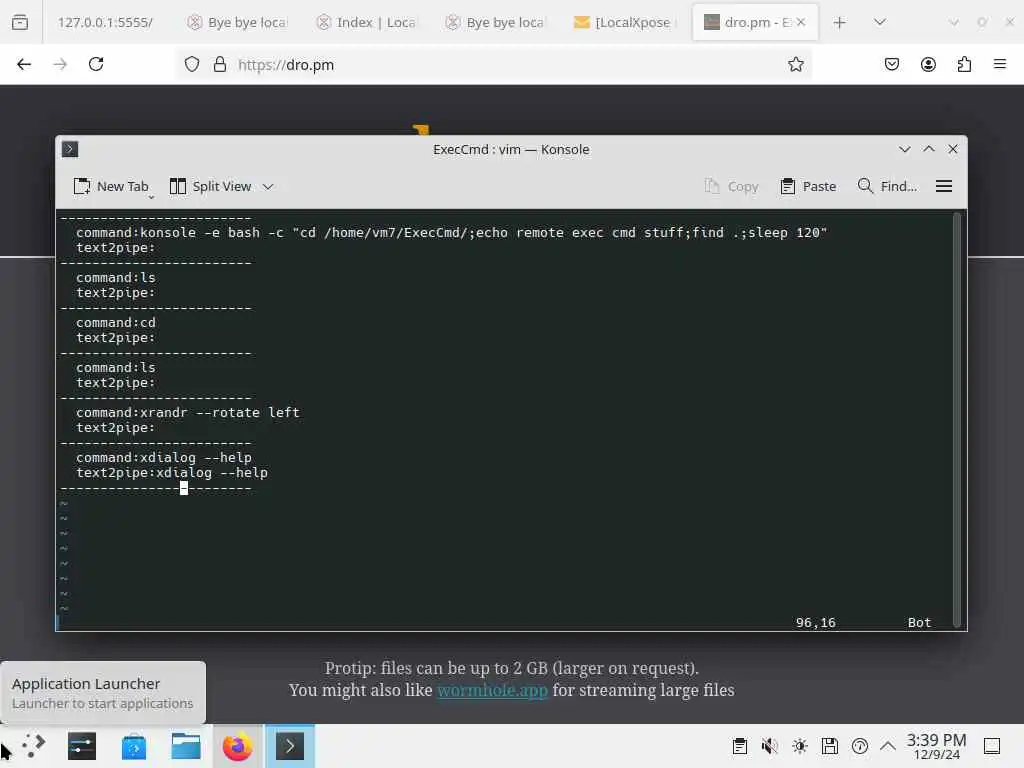1024x768 pixels.
Task: Reload the dro.pm page
Action: [96, 64]
